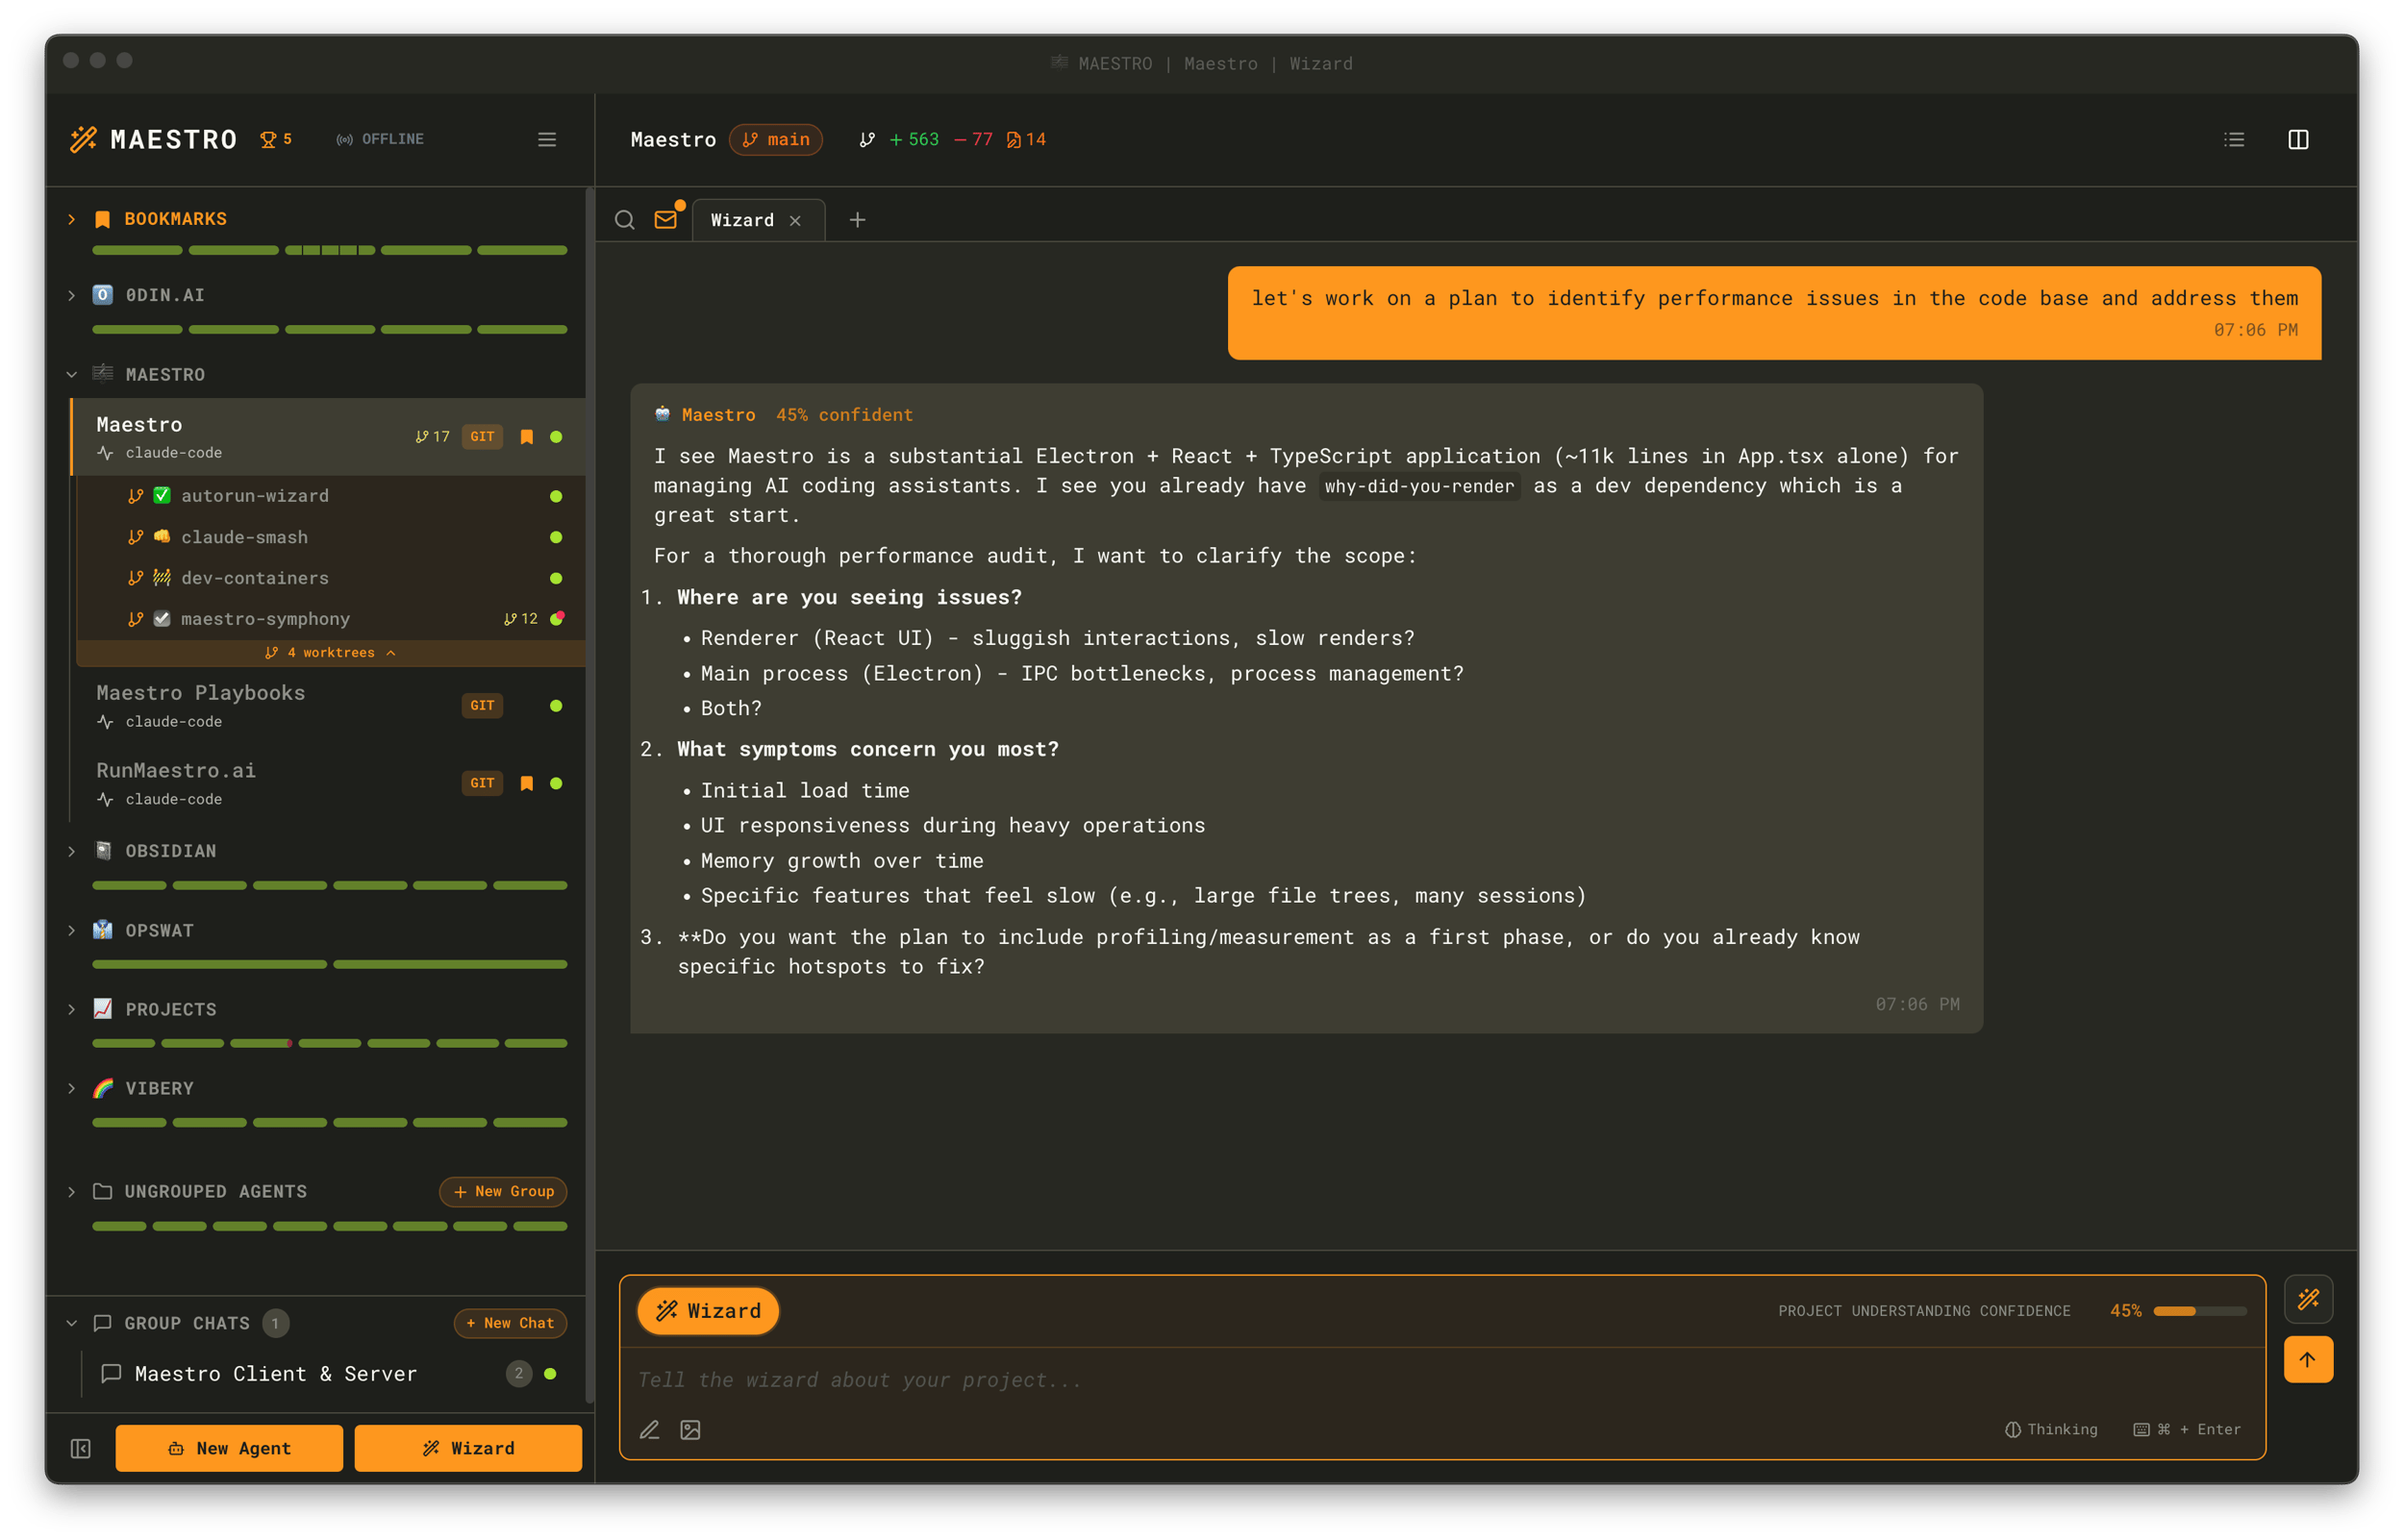The width and height of the screenshot is (2404, 1540).
Task: Click the main branch badge
Action: [776, 139]
